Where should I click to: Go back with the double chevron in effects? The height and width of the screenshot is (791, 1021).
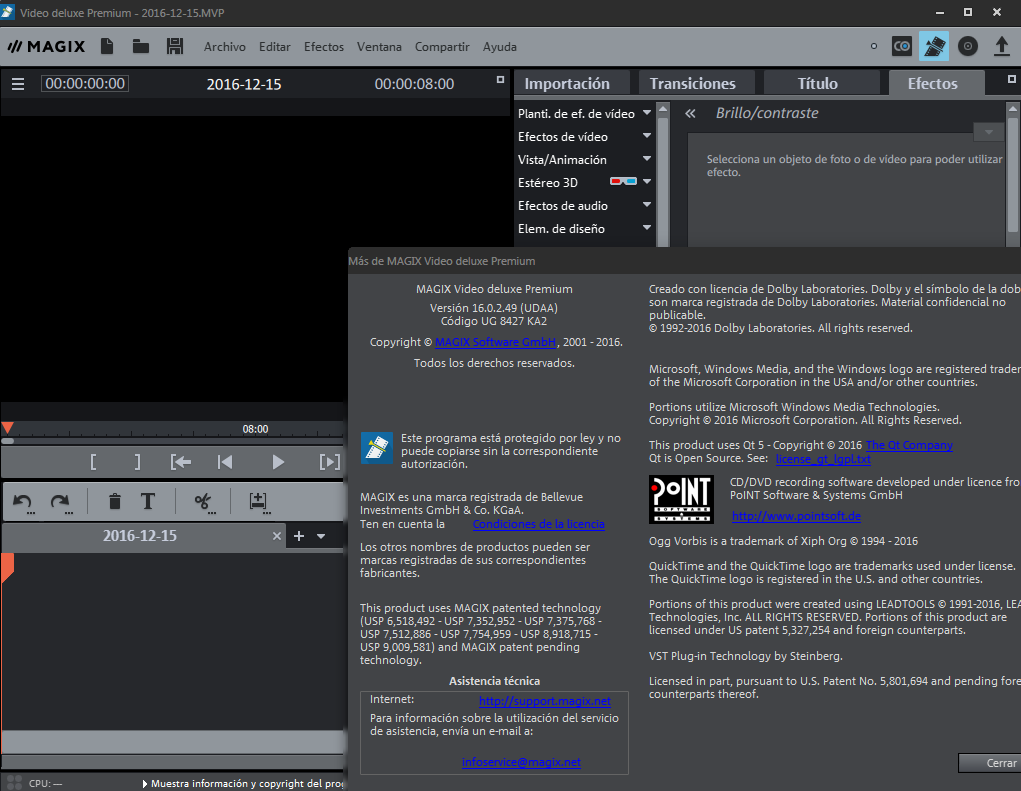coord(690,113)
